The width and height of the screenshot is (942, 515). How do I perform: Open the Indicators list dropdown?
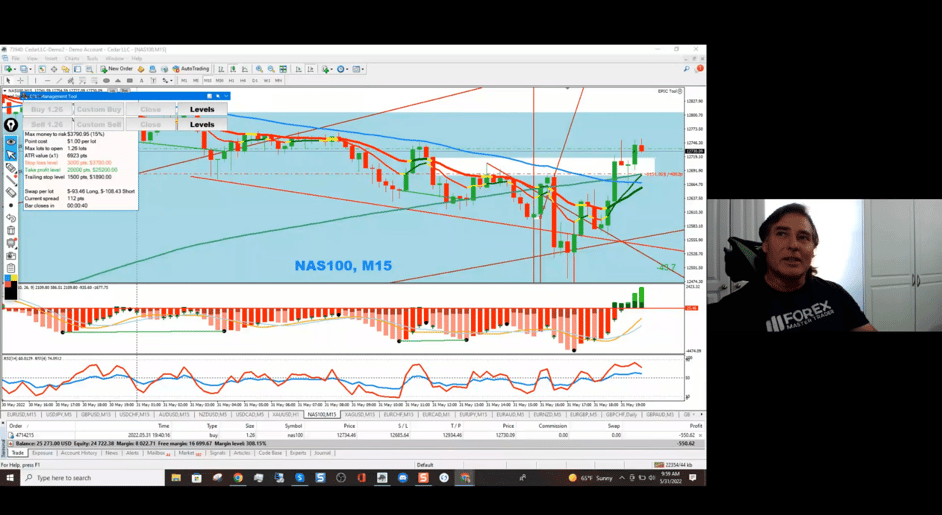328,69
